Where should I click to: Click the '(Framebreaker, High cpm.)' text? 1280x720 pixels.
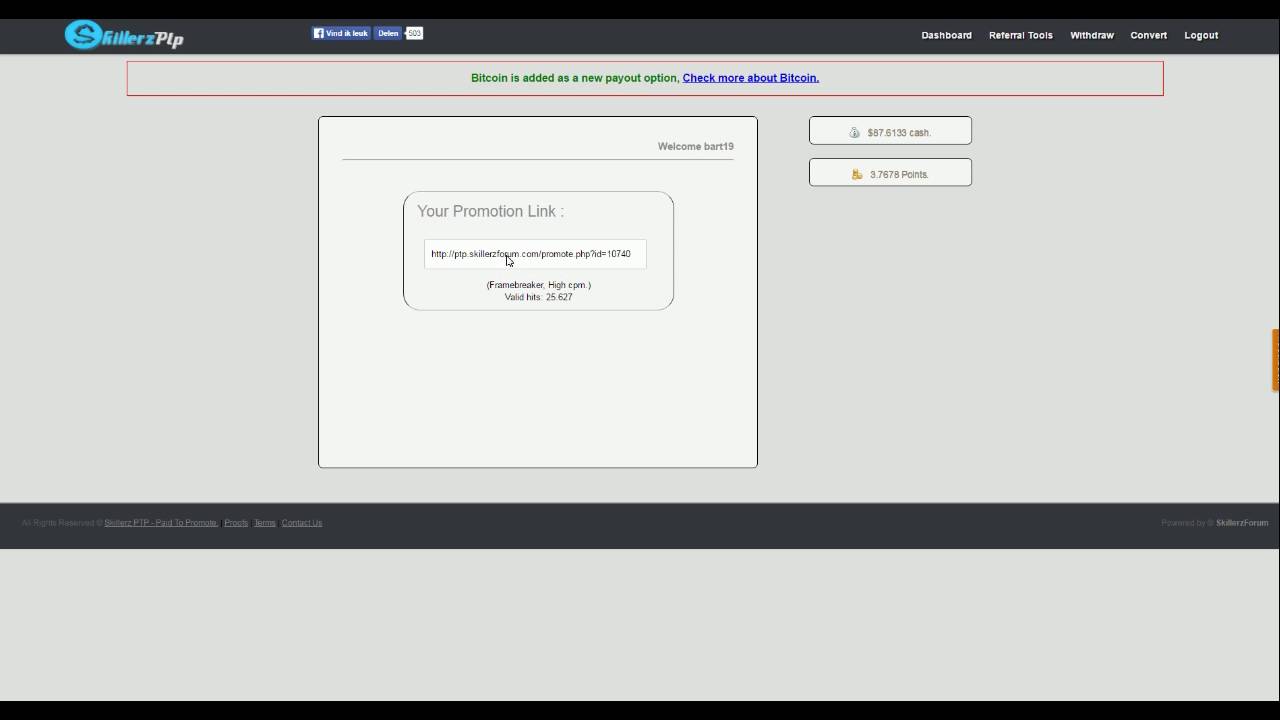tap(538, 285)
